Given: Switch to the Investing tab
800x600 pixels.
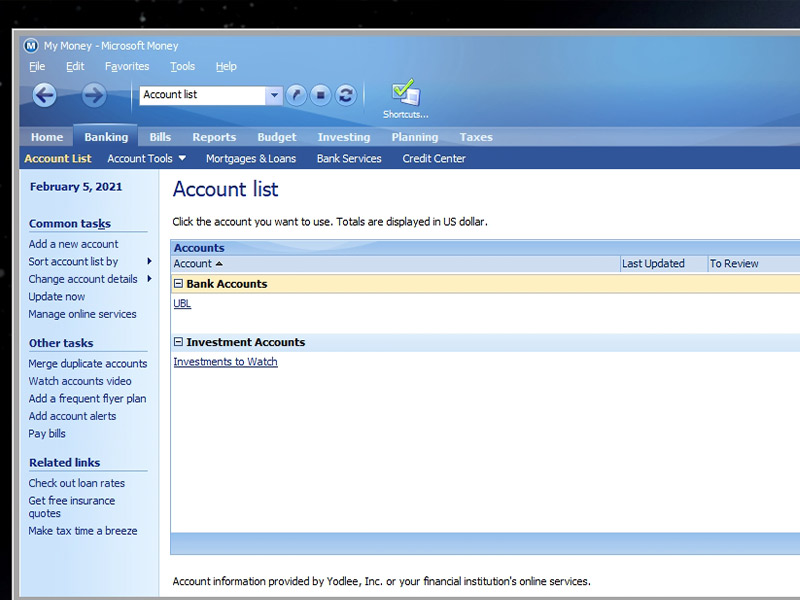Looking at the screenshot, I should [344, 137].
